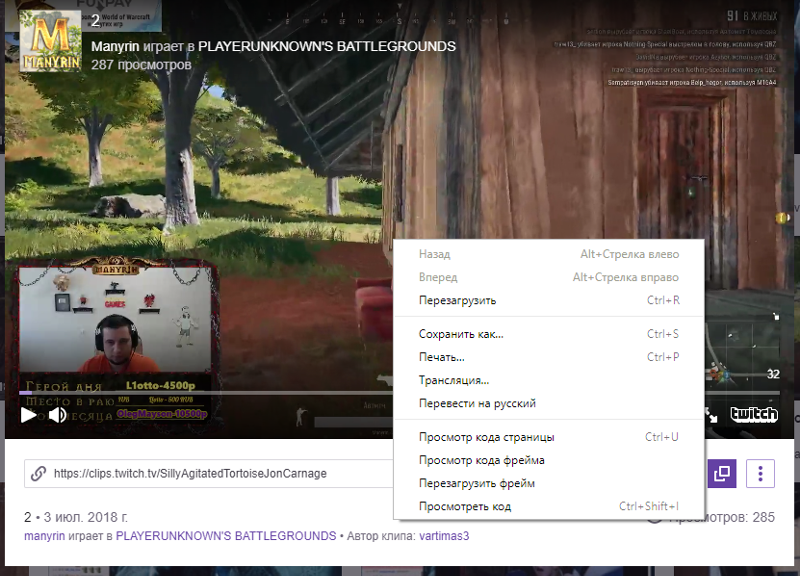Select the clip URL field
Screen dimensions: 800x576
(209, 473)
